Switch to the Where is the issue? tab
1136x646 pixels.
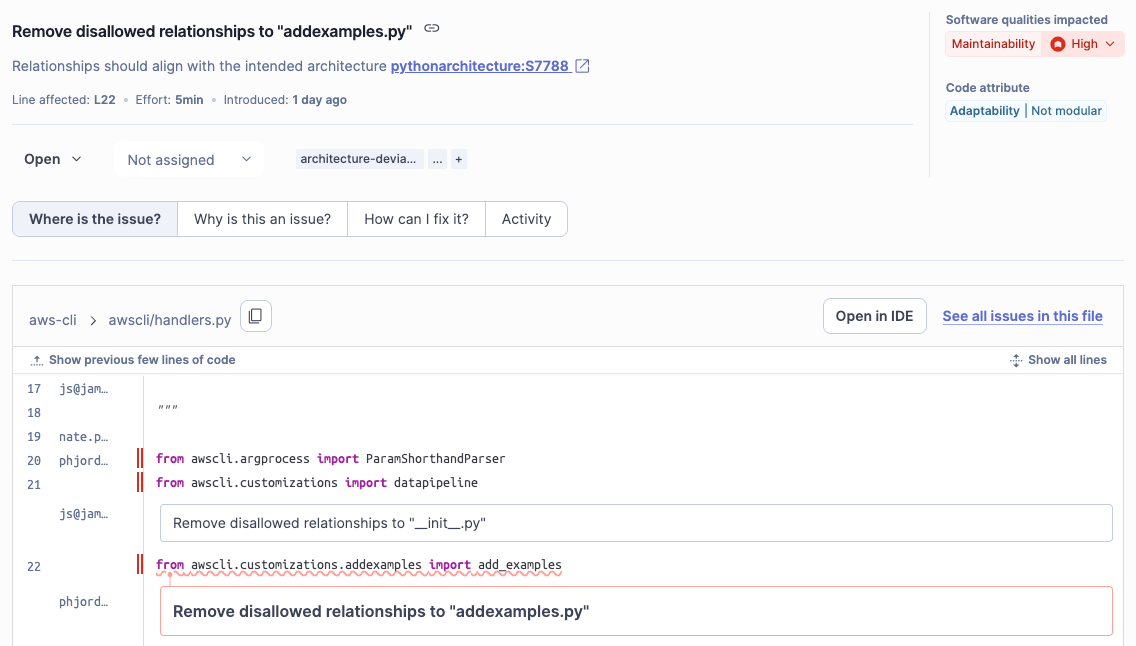pyautogui.click(x=95, y=219)
